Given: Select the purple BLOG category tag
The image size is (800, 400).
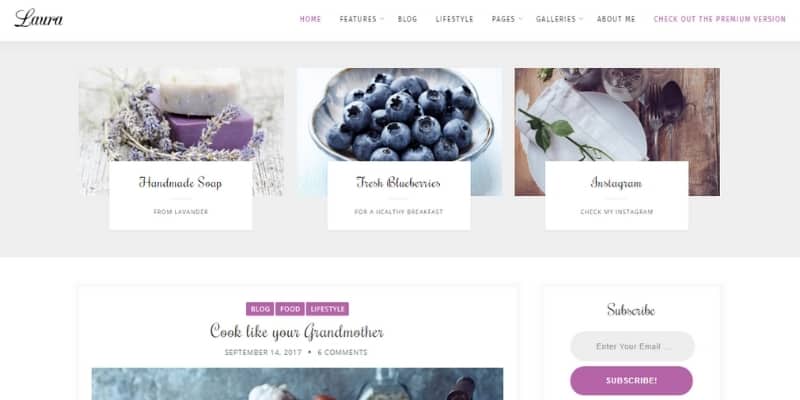Looking at the screenshot, I should pyautogui.click(x=260, y=309).
